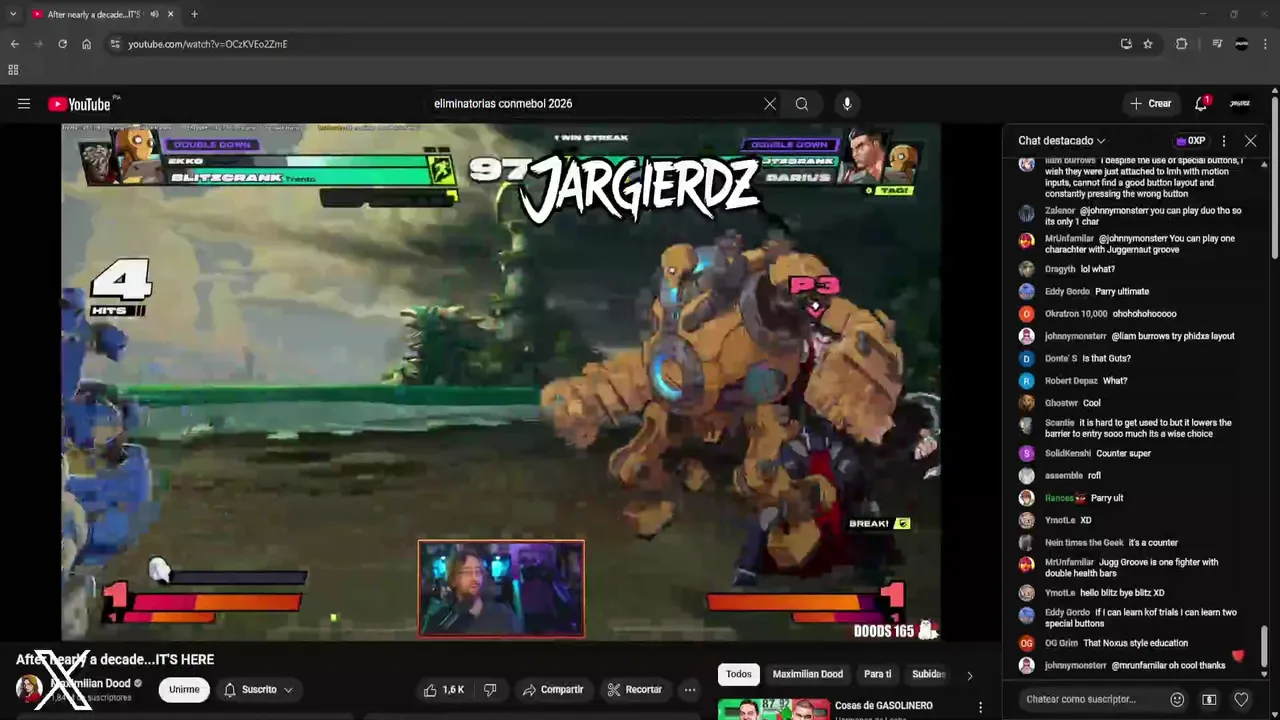Viewport: 1280px width, 720px height.
Task: Close the live chat panel
Action: 1250,141
